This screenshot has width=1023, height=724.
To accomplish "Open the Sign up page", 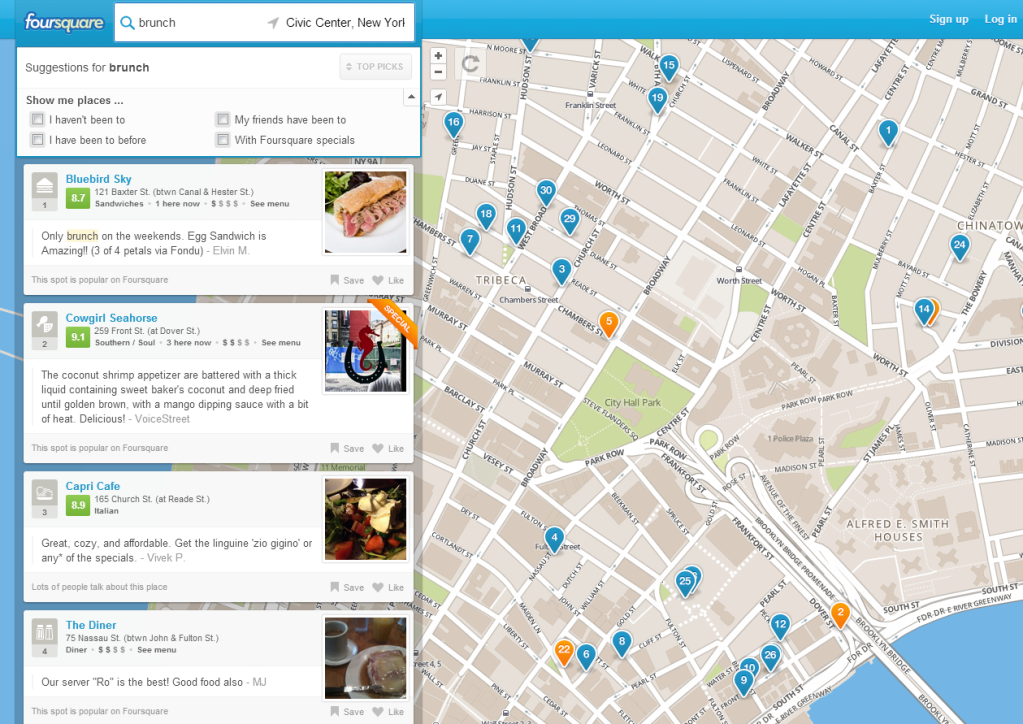I will pos(949,19).
